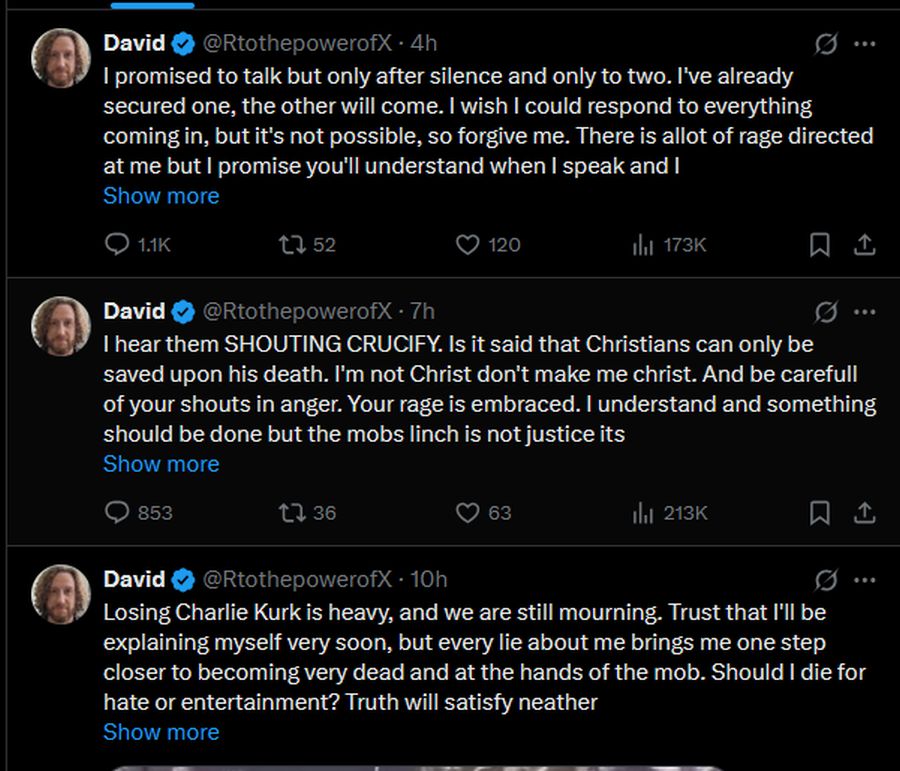Share the 4h post

[865, 244]
